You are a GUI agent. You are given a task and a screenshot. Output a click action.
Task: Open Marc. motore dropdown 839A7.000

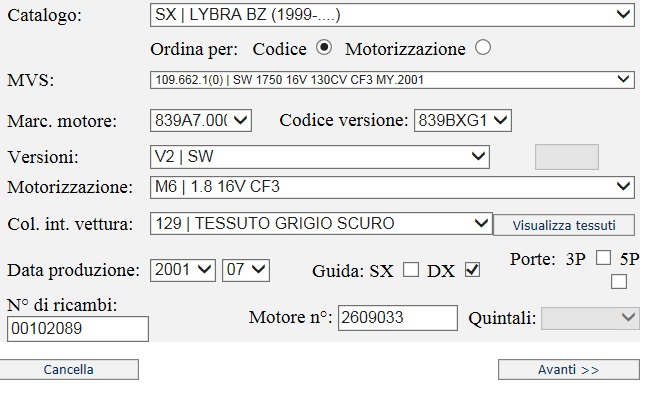(201, 121)
